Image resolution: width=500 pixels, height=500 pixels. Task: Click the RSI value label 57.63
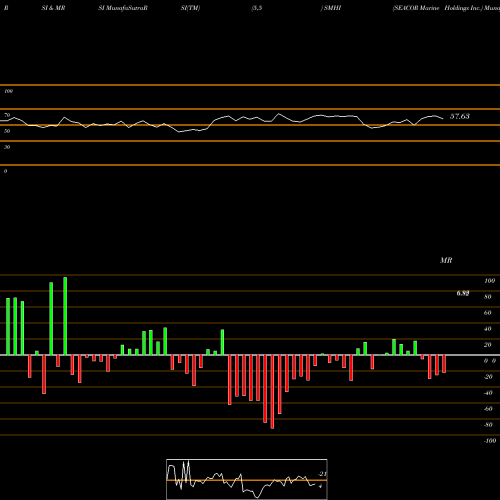(x=460, y=116)
